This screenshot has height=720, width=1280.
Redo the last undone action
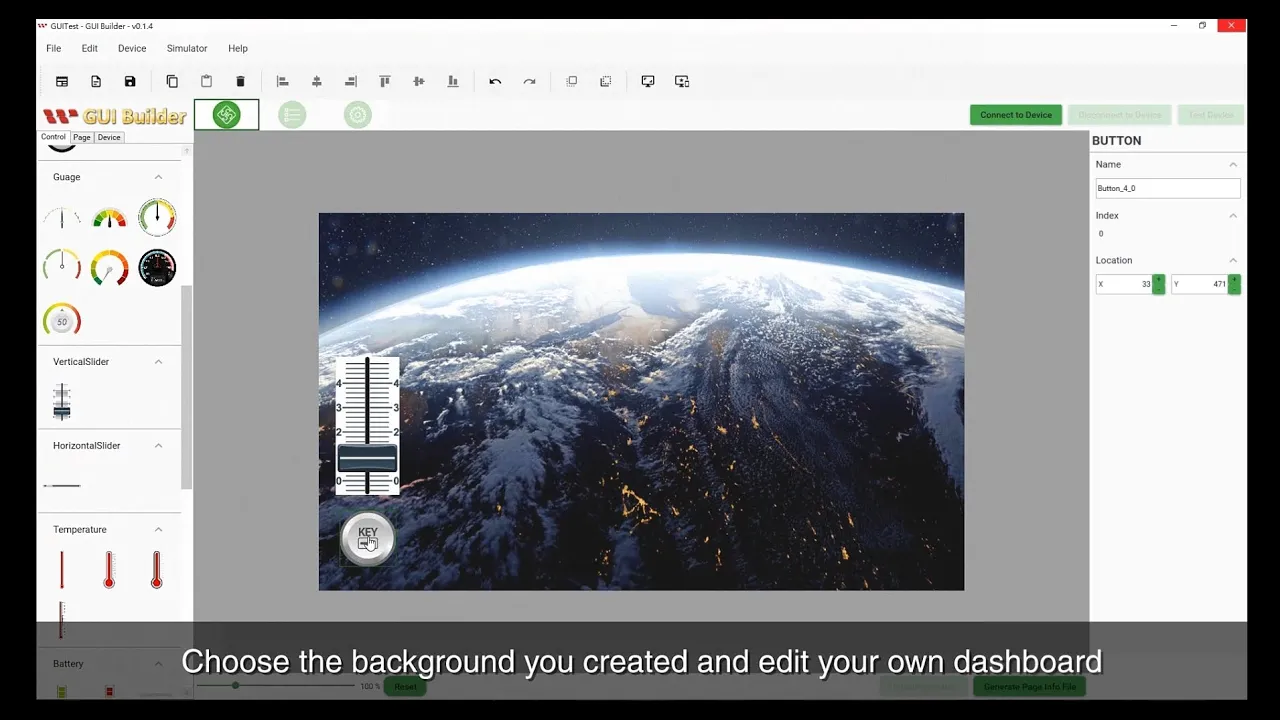(529, 81)
